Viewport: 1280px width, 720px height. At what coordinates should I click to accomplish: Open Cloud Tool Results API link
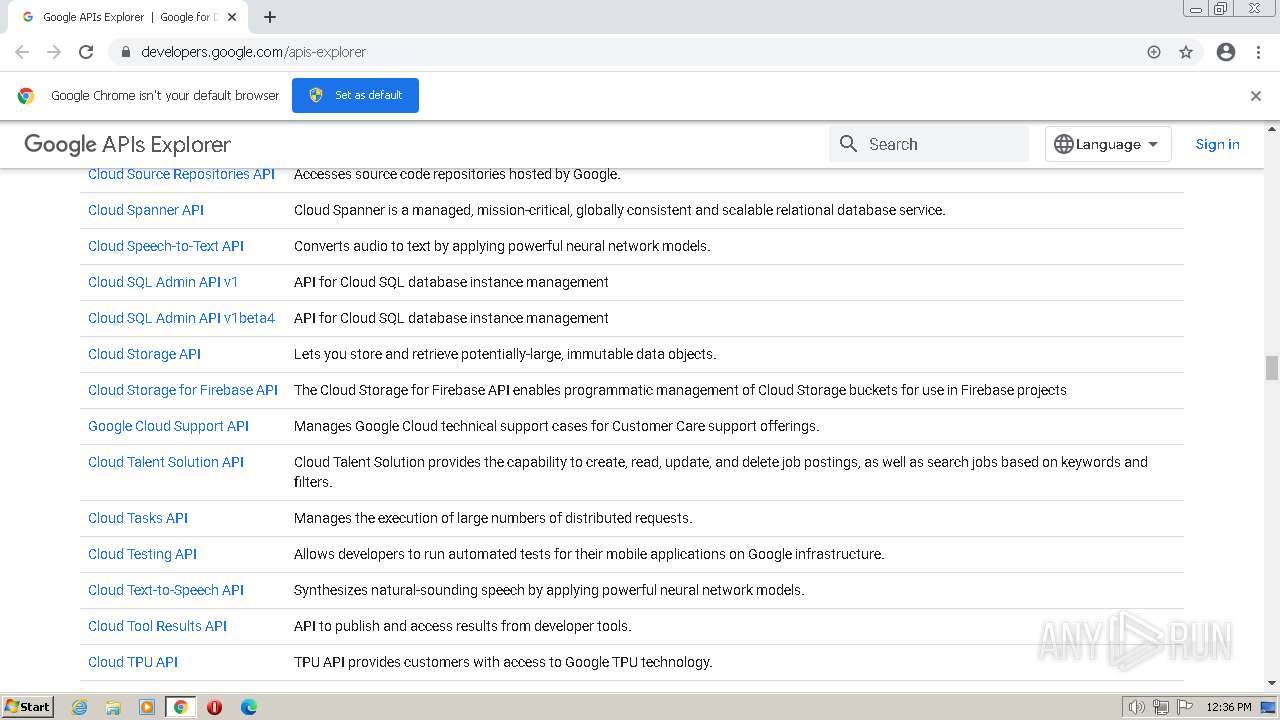(x=157, y=626)
